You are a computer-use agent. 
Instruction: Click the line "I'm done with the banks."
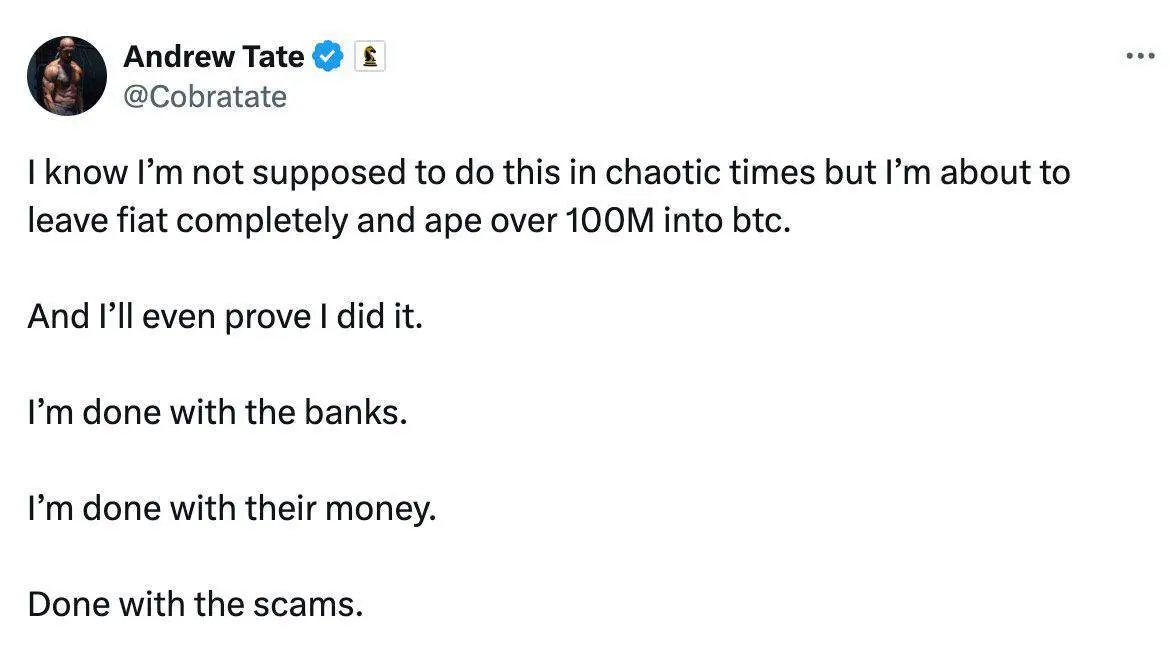218,413
